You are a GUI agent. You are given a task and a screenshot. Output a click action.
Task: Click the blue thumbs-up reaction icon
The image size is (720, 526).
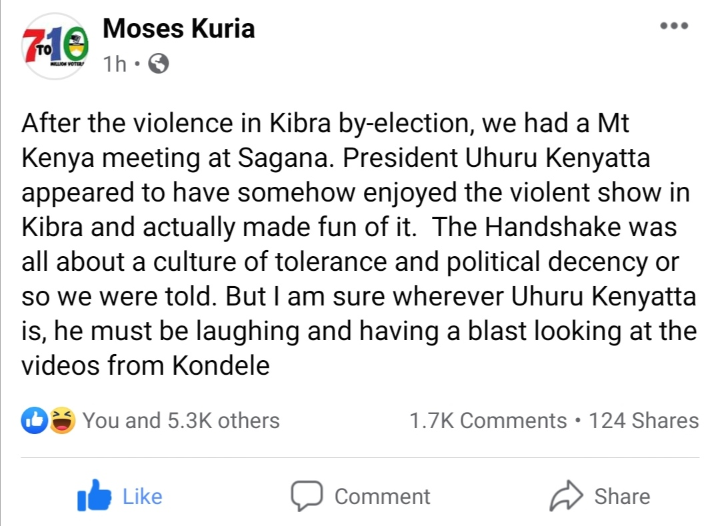pyautogui.click(x=35, y=421)
